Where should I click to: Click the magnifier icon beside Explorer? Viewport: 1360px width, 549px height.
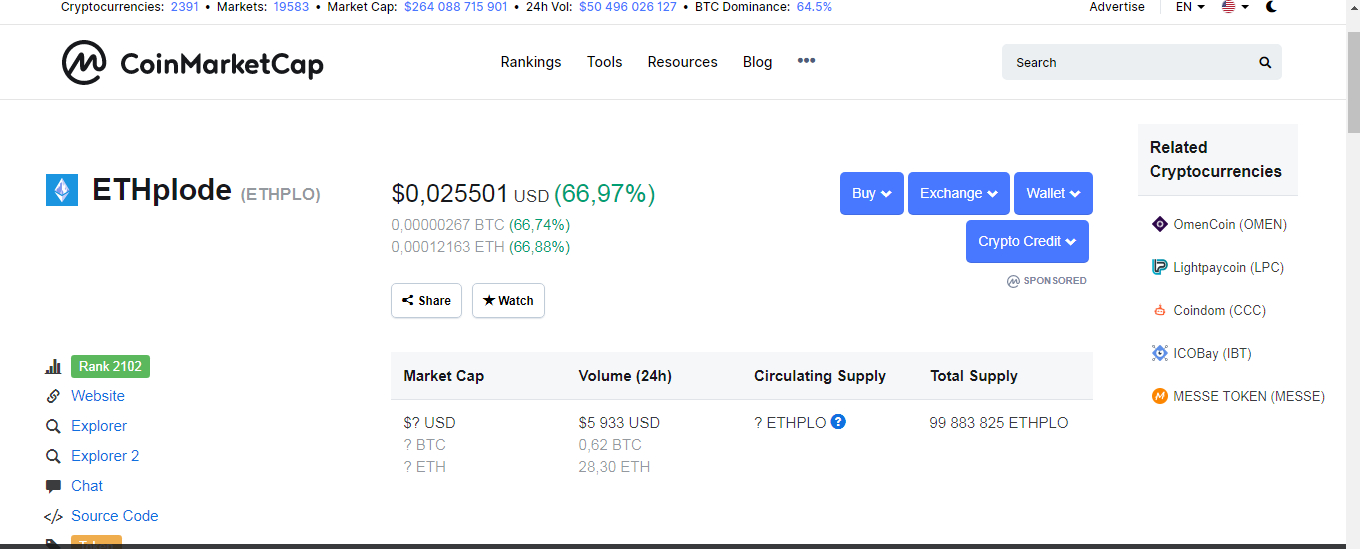(54, 426)
